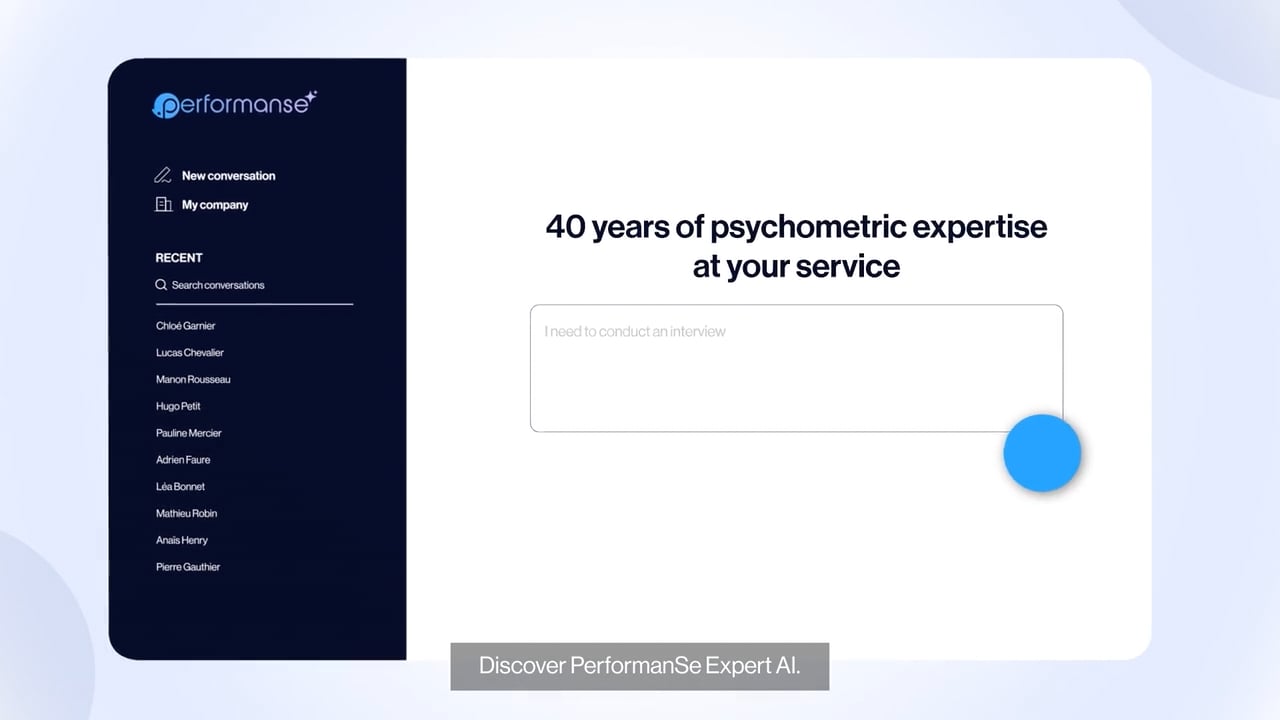The height and width of the screenshot is (720, 1280).
Task: Click the 40 years of psychometric expertise headline
Action: click(796, 246)
